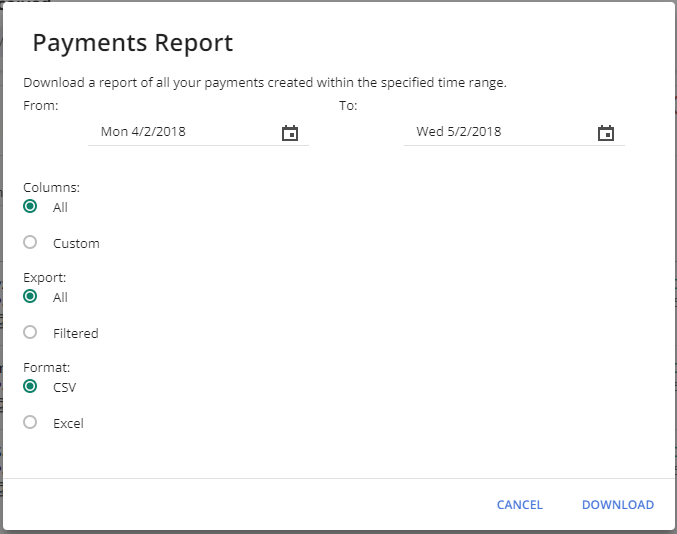Open the To date calendar picker icon
Image resolution: width=677 pixels, height=534 pixels.
(605, 133)
